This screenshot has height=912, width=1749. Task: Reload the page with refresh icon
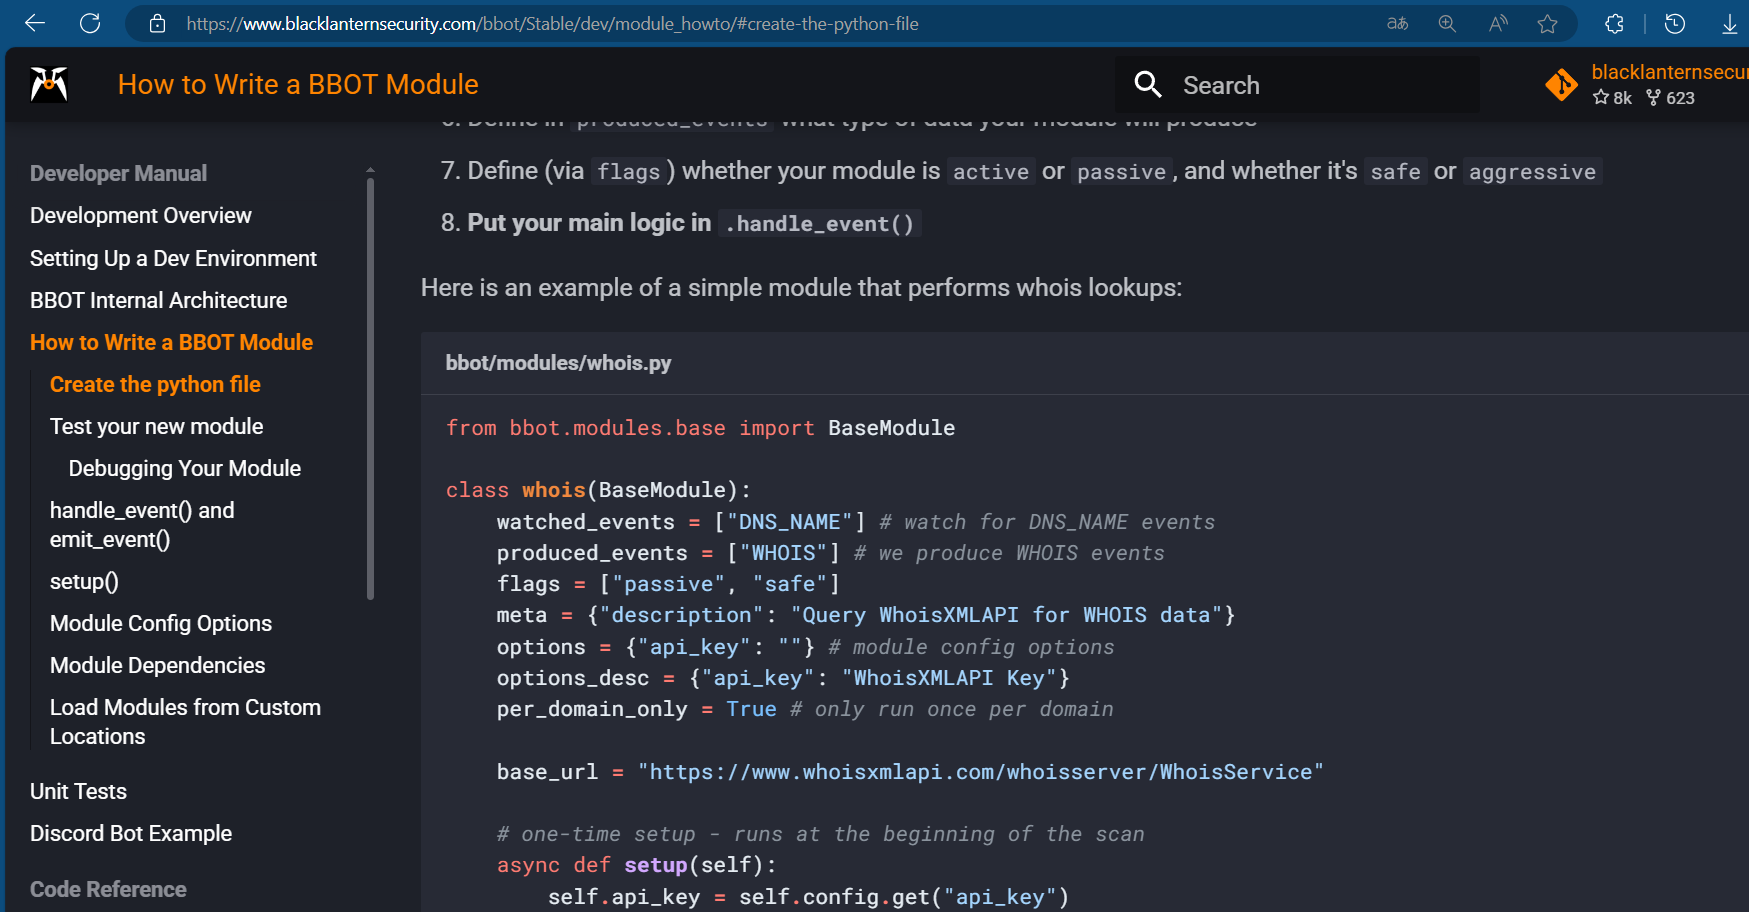(x=90, y=23)
